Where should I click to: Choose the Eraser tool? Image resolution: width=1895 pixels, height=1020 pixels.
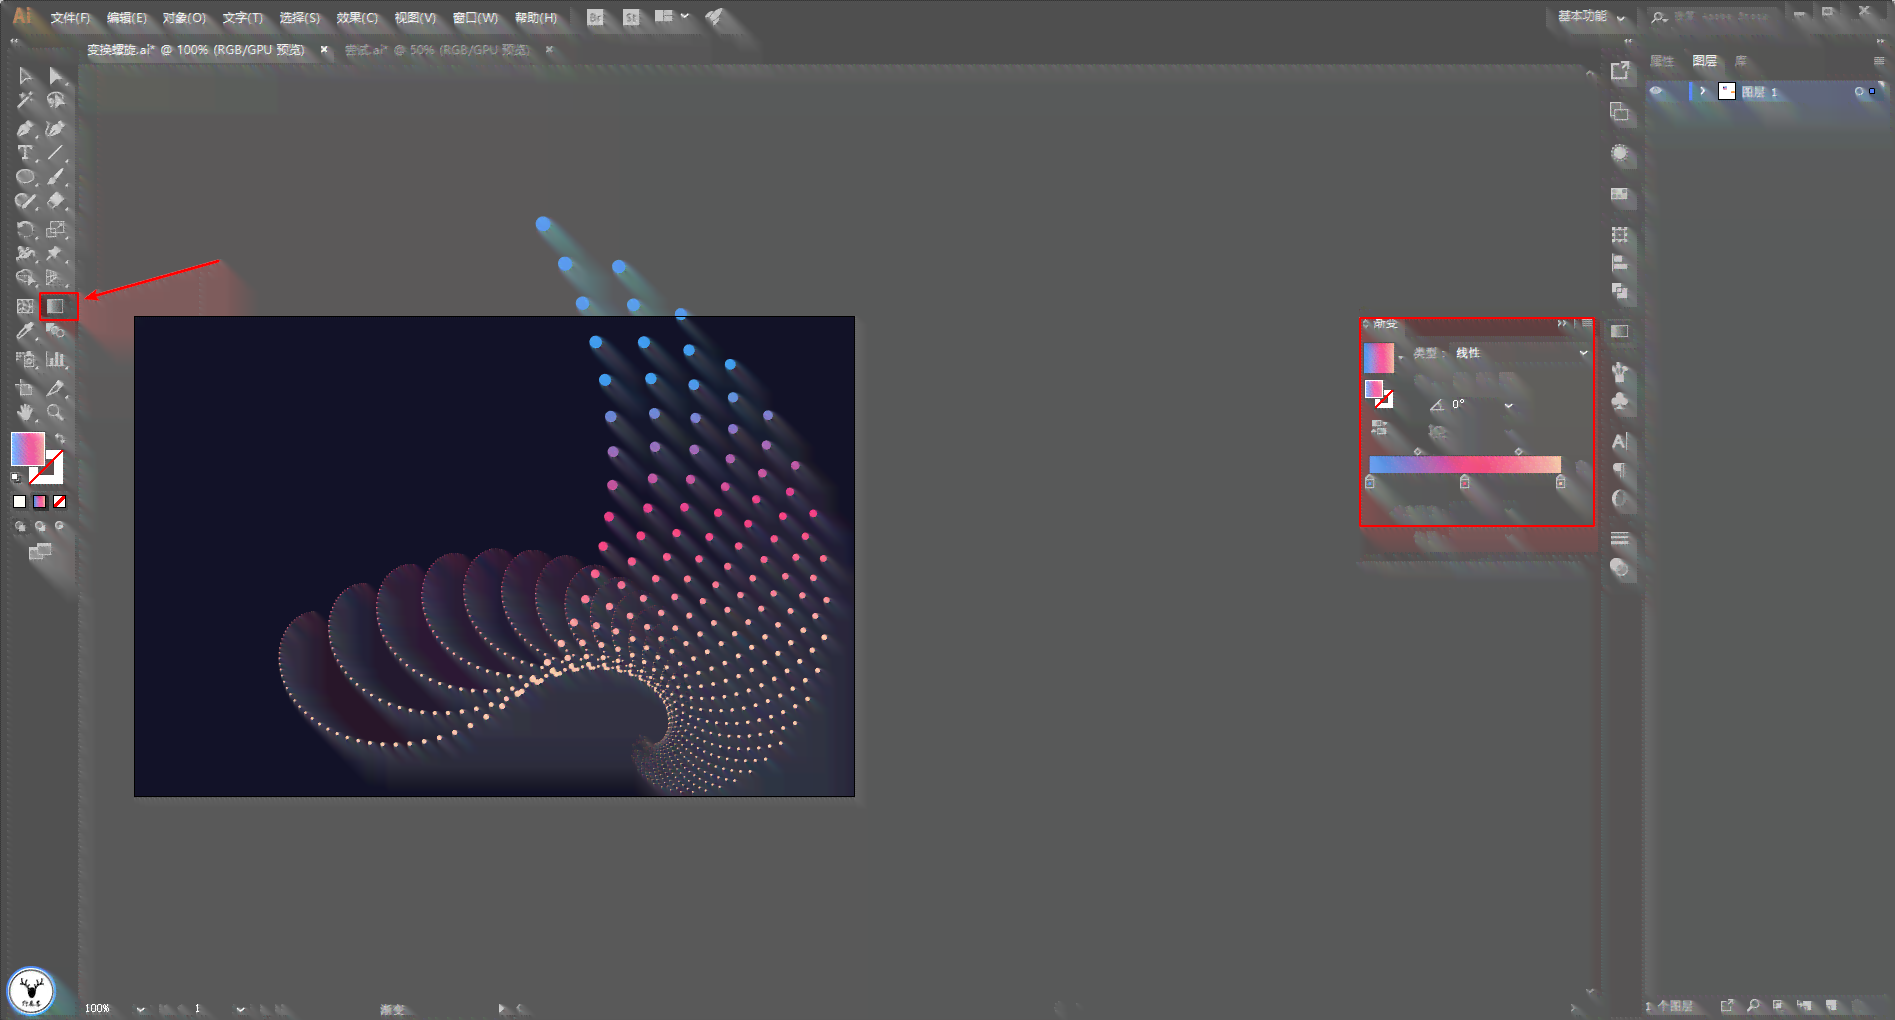56,201
